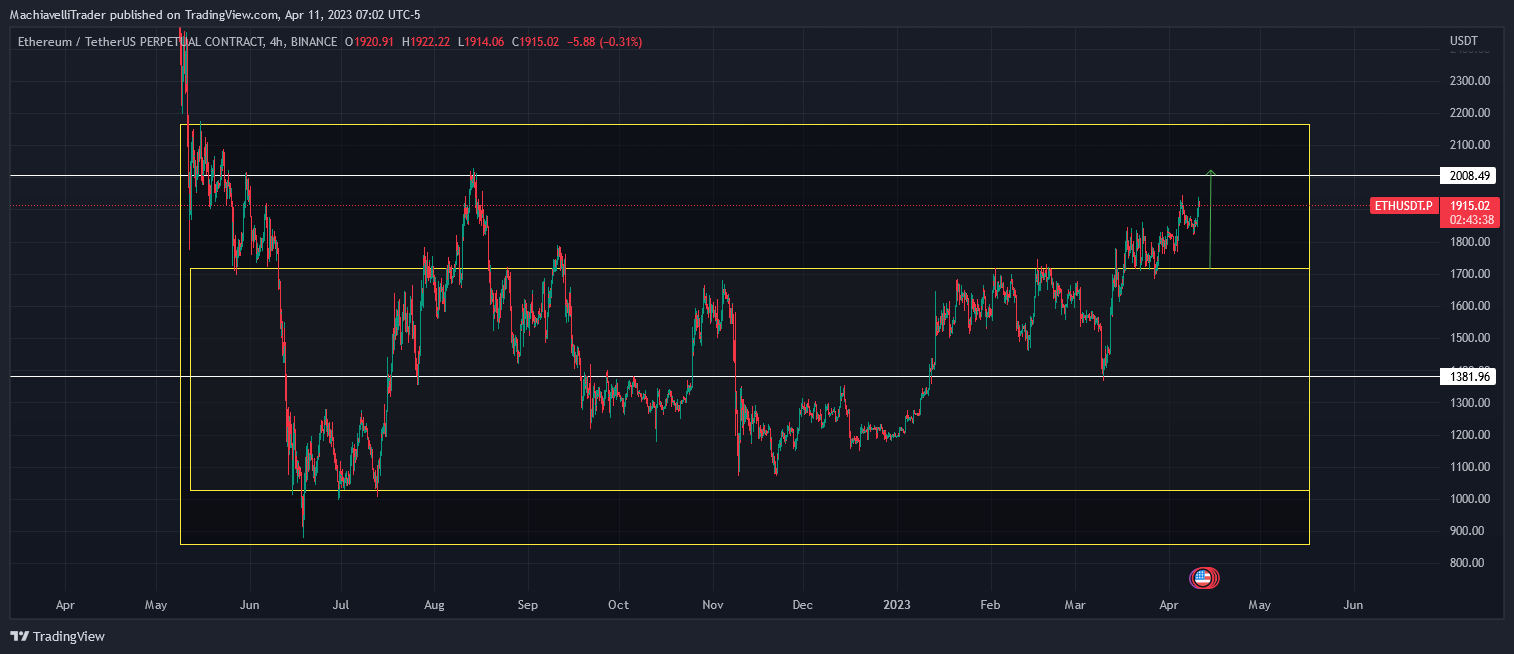Viewport: 1514px width, 654px height.
Task: Click the 1600.00 price axis label
Action: pos(1470,306)
